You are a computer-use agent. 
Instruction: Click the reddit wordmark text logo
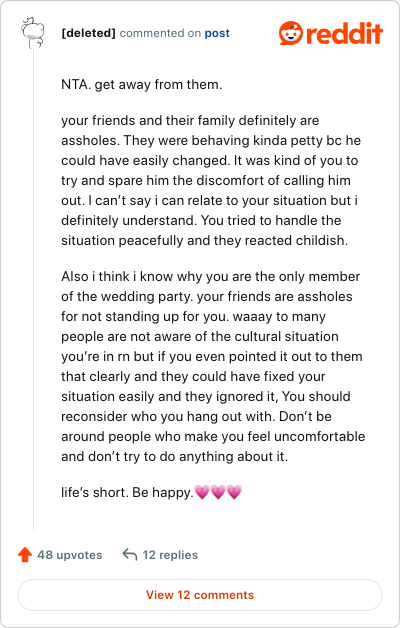[344, 33]
